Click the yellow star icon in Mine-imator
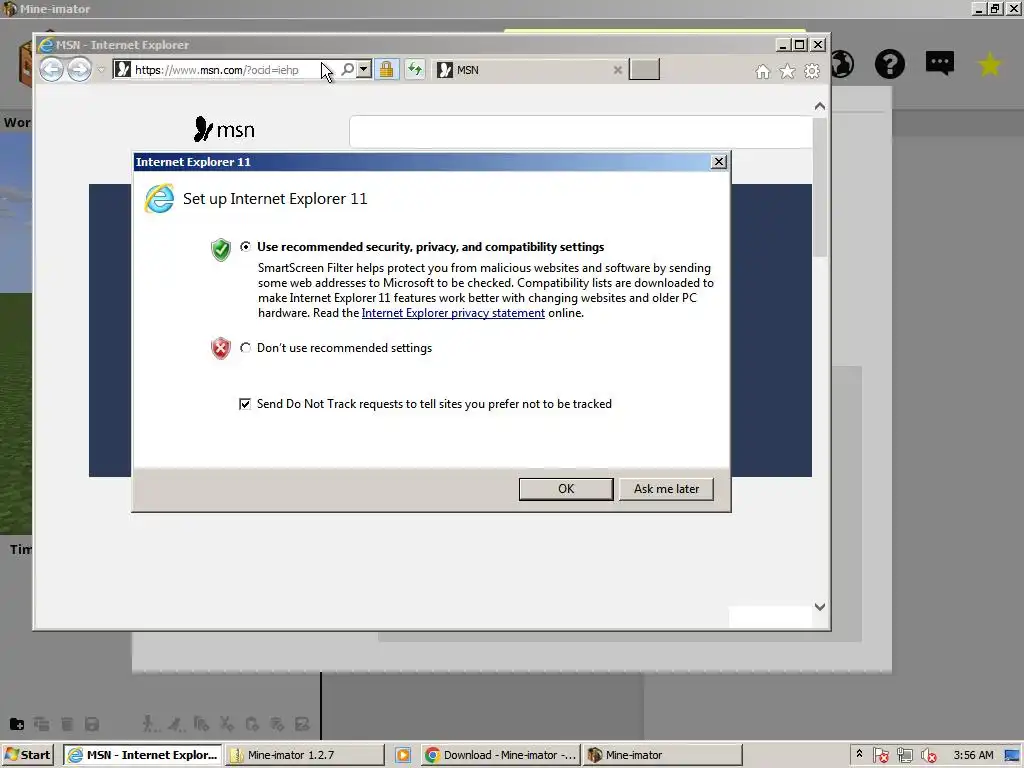Image resolution: width=1024 pixels, height=768 pixels. click(x=989, y=64)
